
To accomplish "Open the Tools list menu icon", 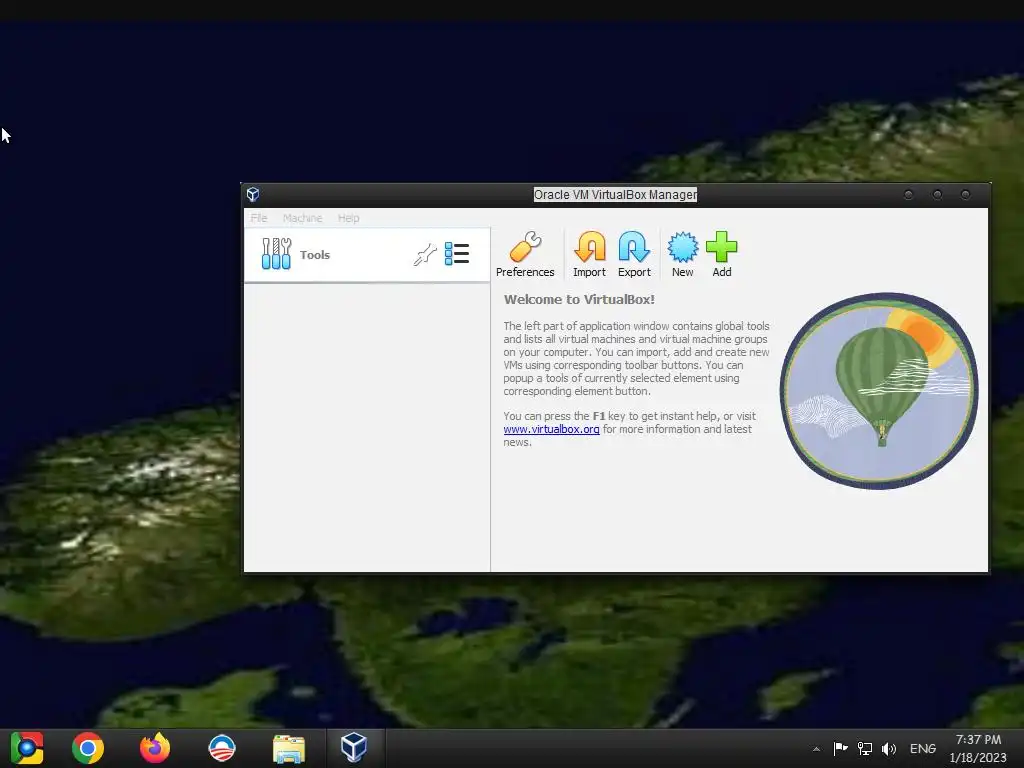I will click(x=456, y=253).
